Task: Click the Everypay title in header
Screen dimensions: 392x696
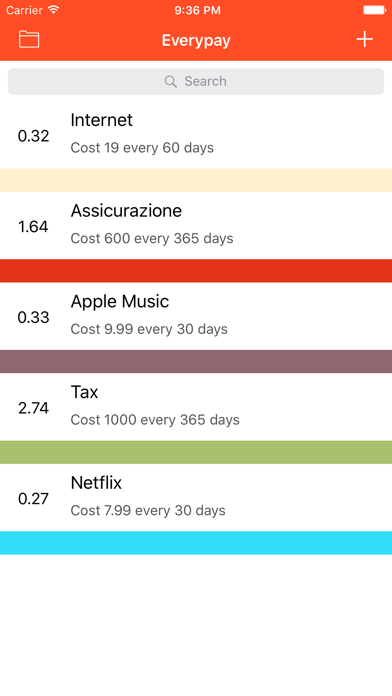Action: [196, 40]
